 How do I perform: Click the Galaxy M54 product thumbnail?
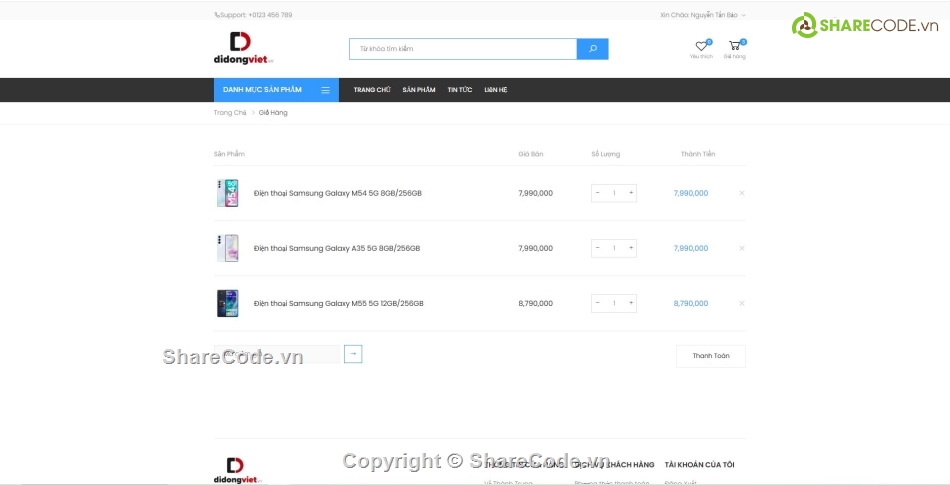click(228, 193)
